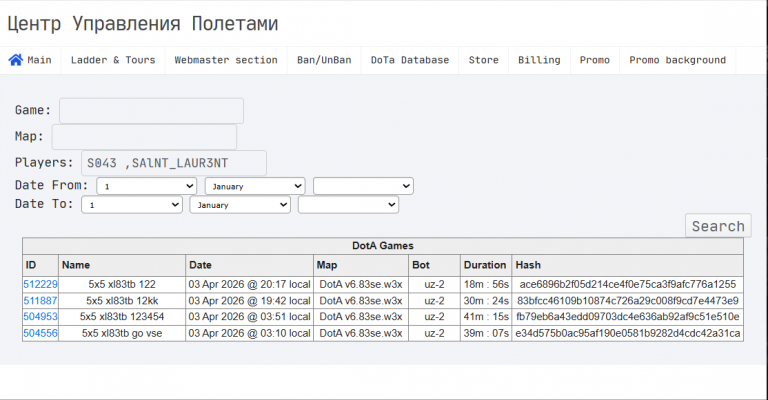Open game ID 504556 link
This screenshot has height=400, width=768.
click(40, 333)
